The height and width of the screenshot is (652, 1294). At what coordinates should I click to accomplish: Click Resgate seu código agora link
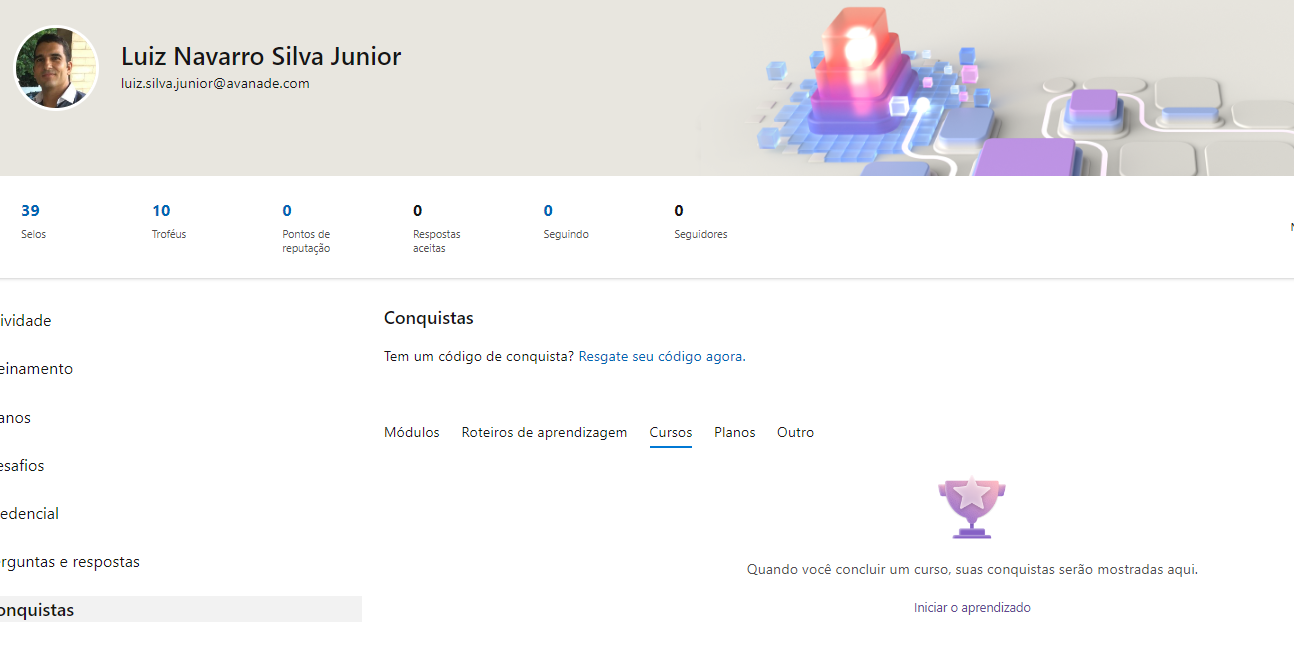(660, 356)
